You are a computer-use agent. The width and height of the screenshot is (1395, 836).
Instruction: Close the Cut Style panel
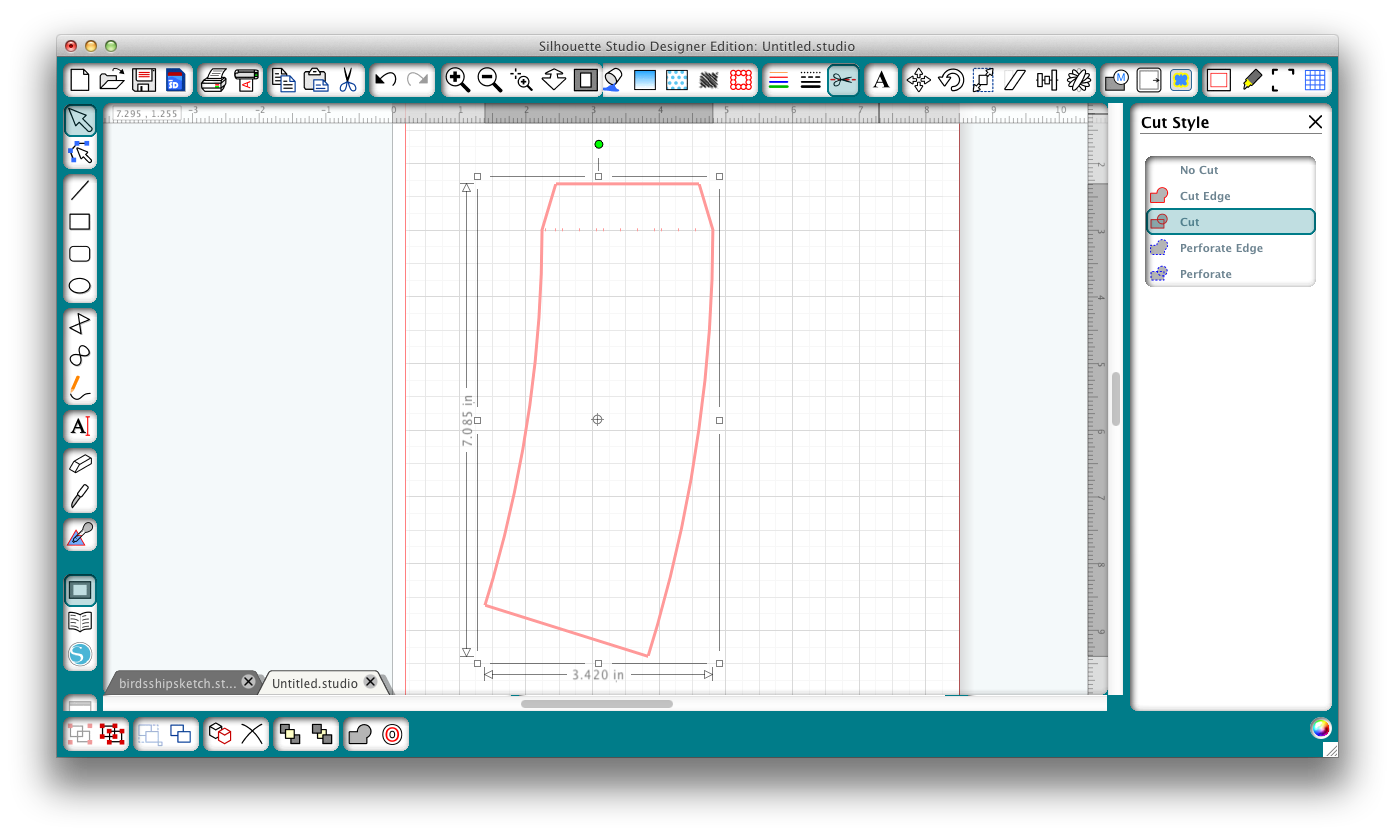(1315, 122)
